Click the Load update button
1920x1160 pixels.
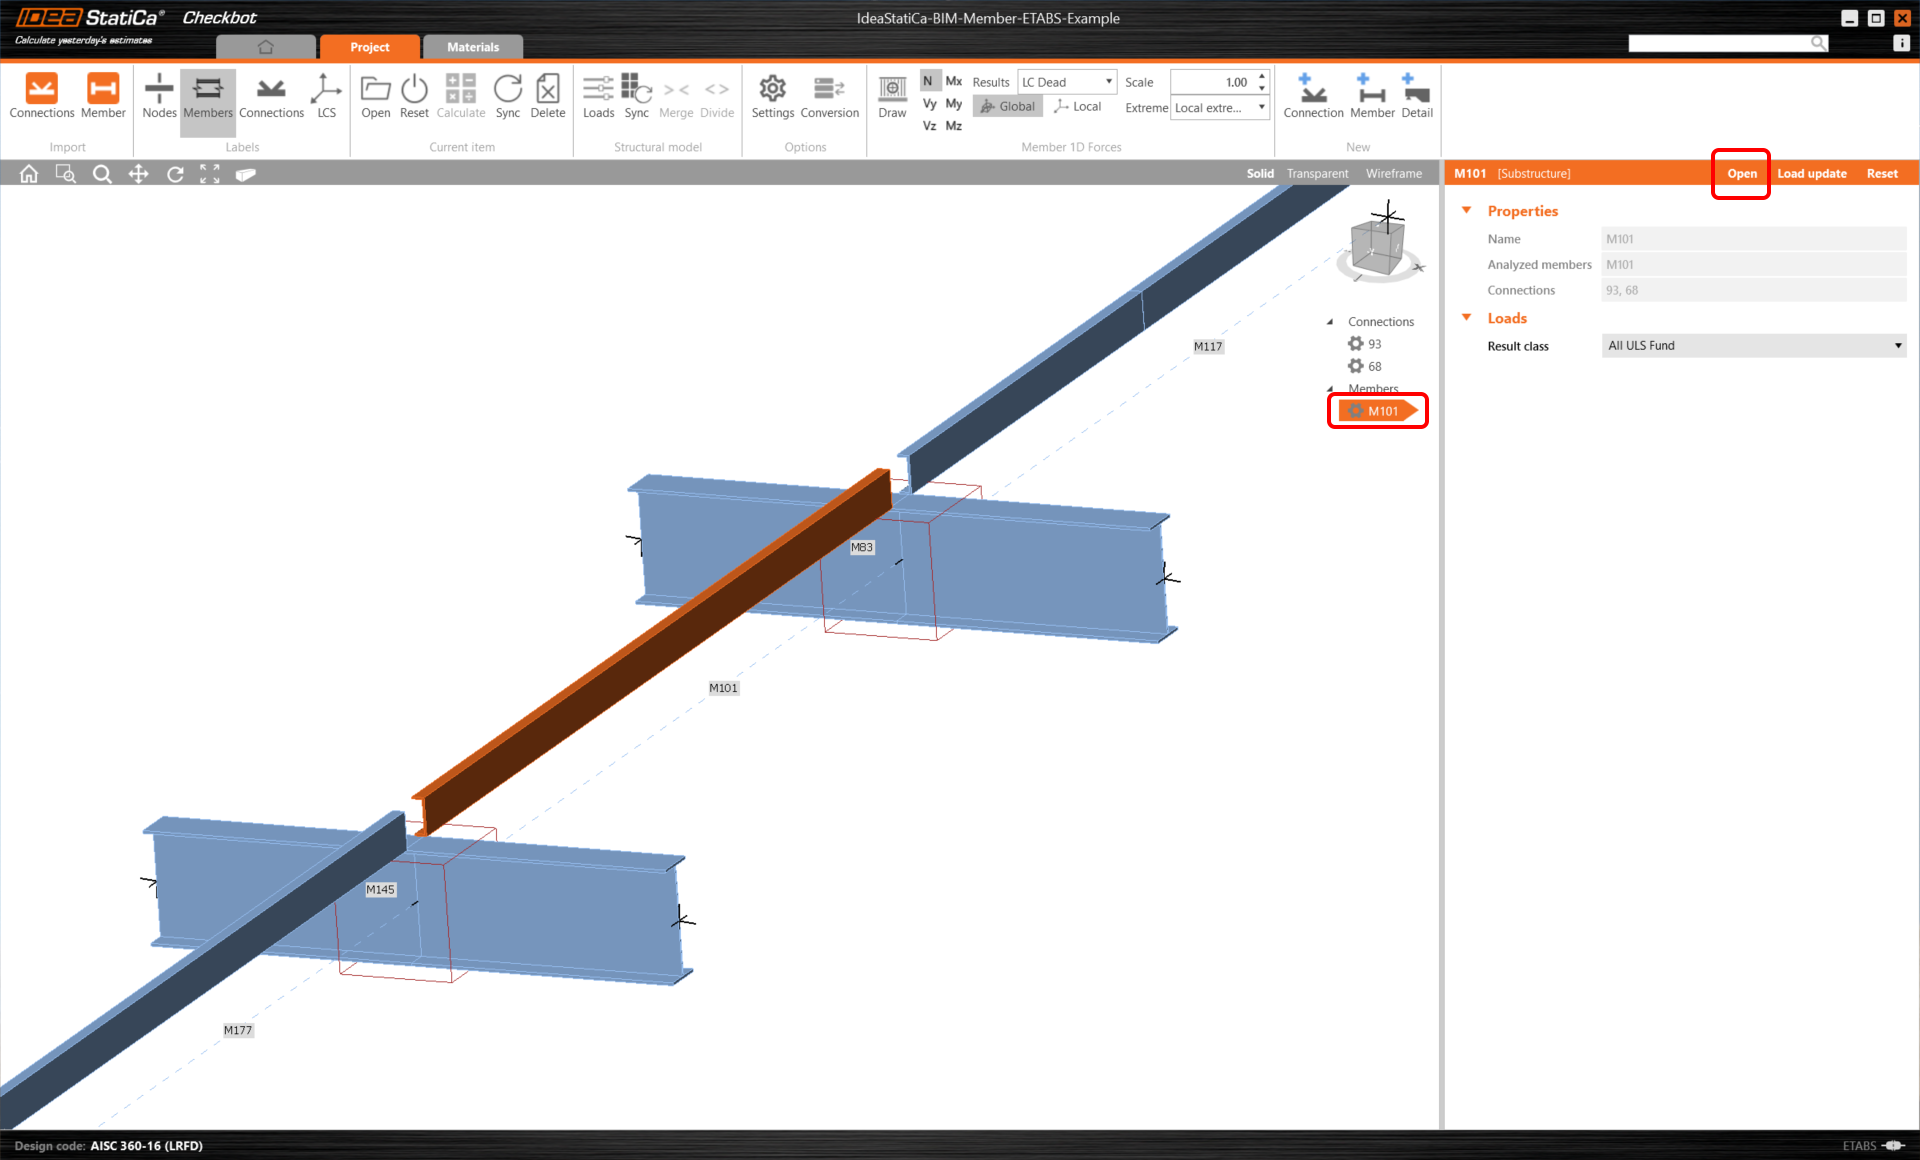click(x=1811, y=174)
